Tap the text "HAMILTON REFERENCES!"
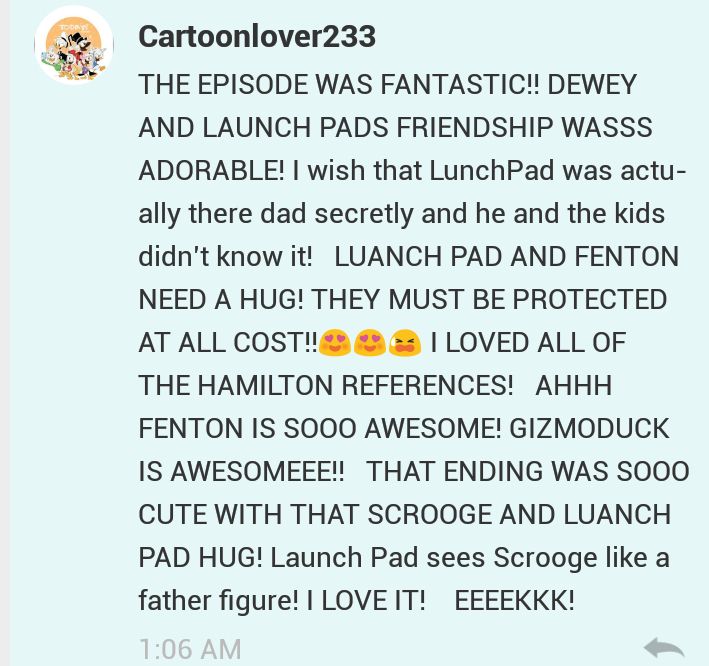 point(355,386)
